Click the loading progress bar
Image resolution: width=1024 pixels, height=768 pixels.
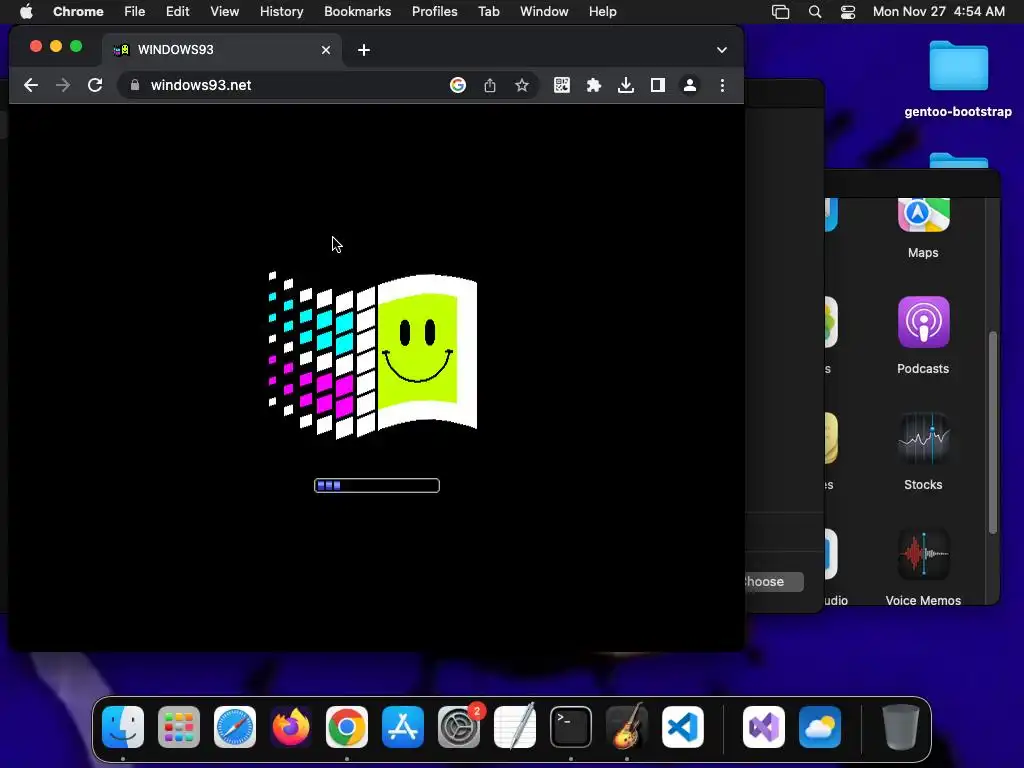(x=377, y=485)
